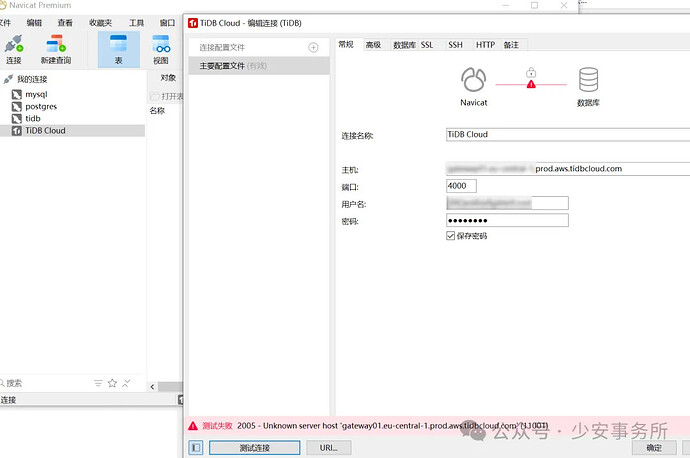This screenshot has width=690, height=458.
Task: Switch to HTTP tab
Action: 485,45
